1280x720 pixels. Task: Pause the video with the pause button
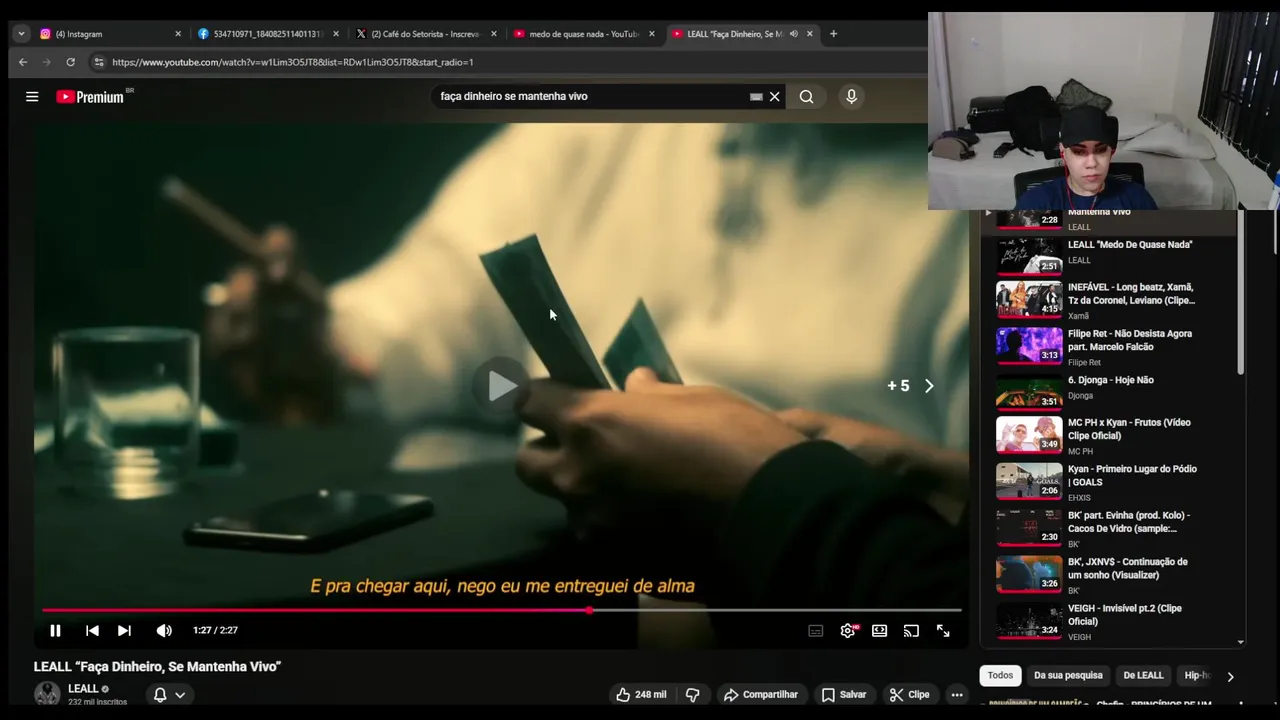55,631
